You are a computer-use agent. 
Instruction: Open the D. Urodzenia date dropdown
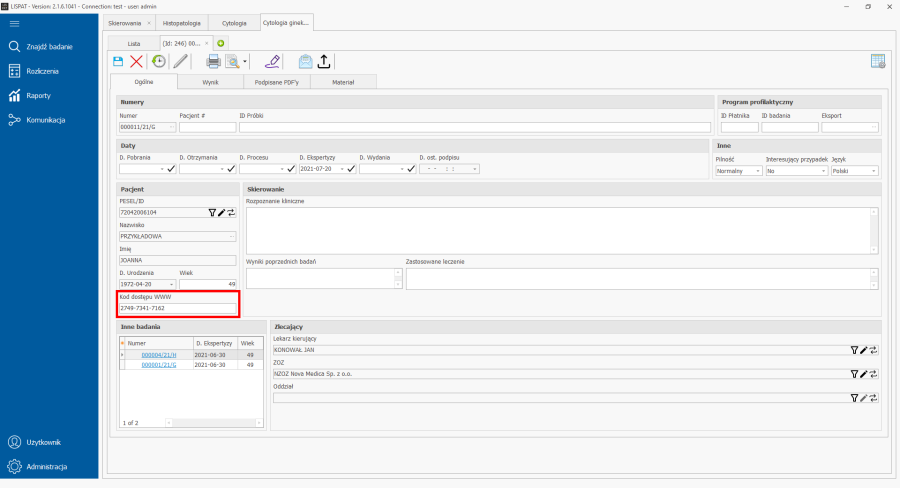click(x=172, y=284)
